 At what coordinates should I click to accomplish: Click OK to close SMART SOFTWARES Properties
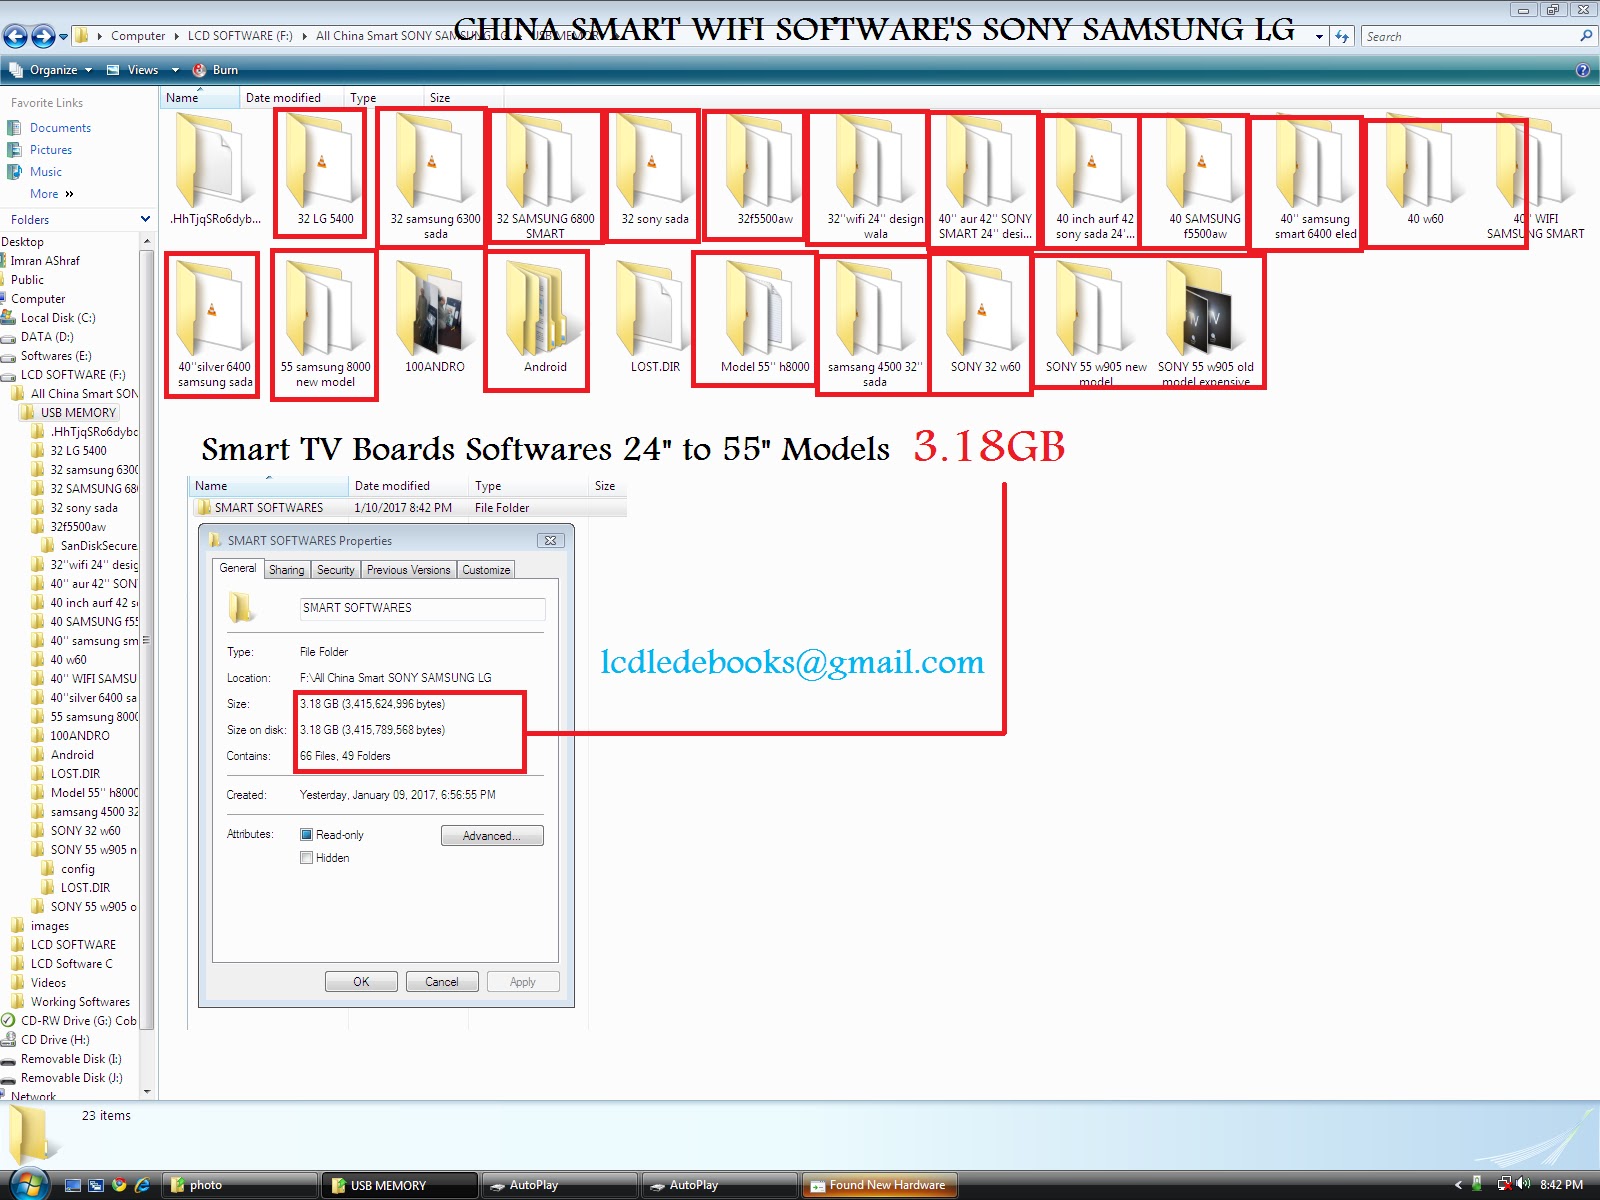[361, 981]
